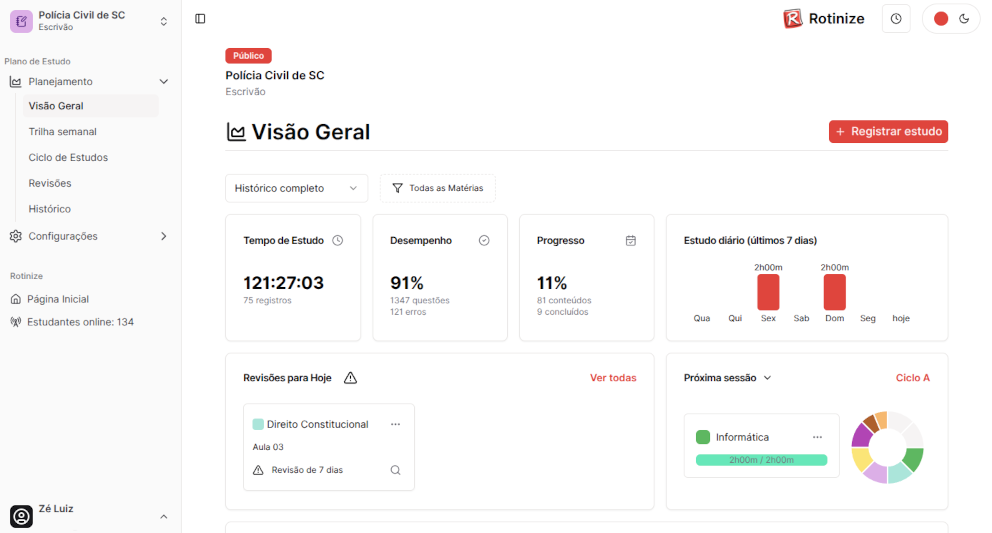
Task: Open Visão Geral in sidebar
Action: click(x=90, y=106)
